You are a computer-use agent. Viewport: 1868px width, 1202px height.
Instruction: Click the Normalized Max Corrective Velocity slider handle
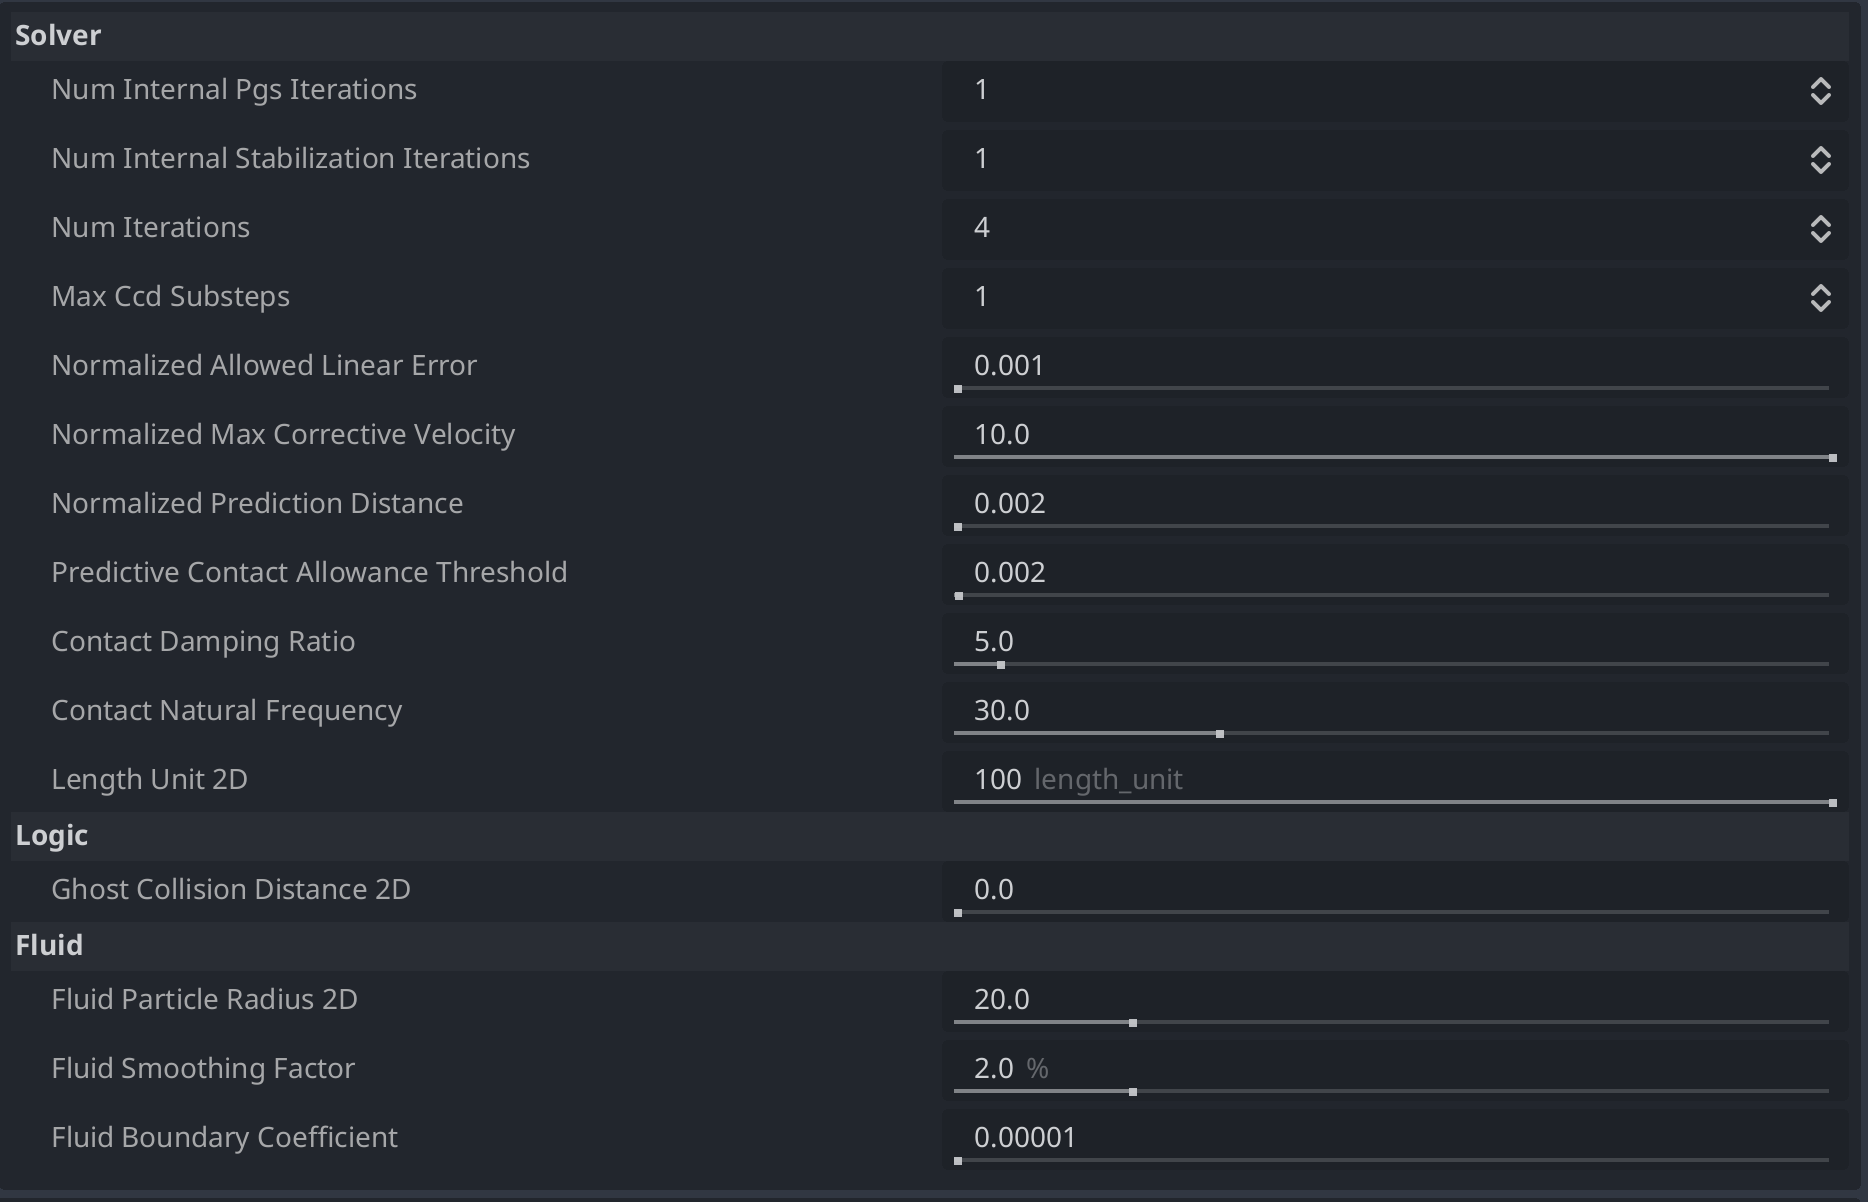[1832, 458]
